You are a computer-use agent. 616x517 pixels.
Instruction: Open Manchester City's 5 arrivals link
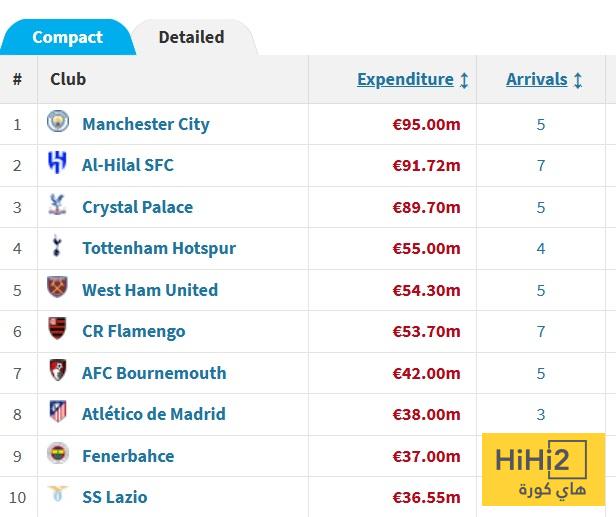click(x=541, y=125)
